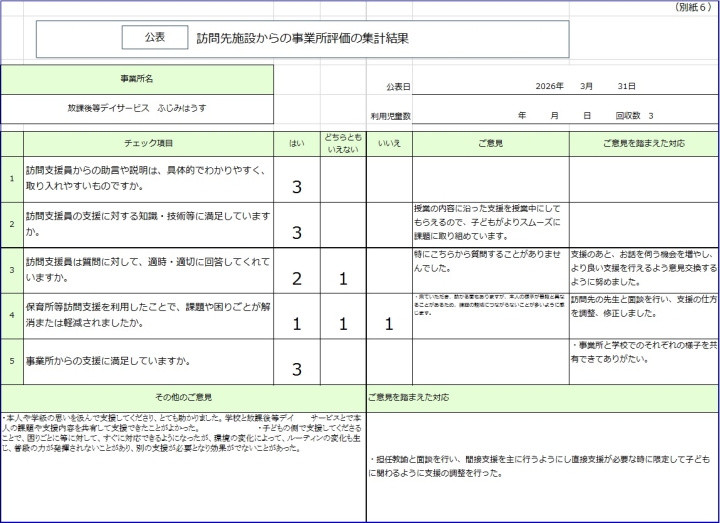
Task: Select the 事業所名 header cell
Action: pos(137,79)
